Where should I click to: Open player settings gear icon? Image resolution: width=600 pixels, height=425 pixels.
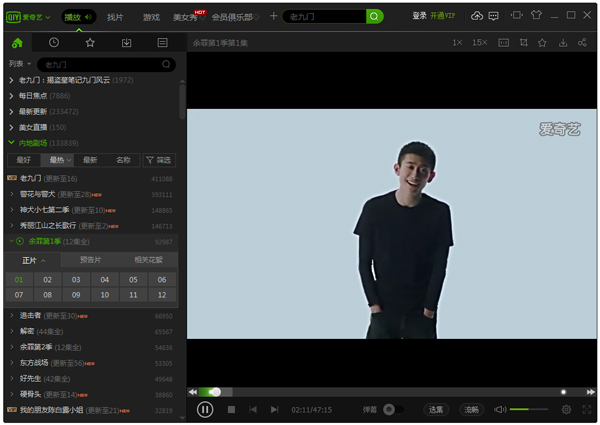(566, 410)
